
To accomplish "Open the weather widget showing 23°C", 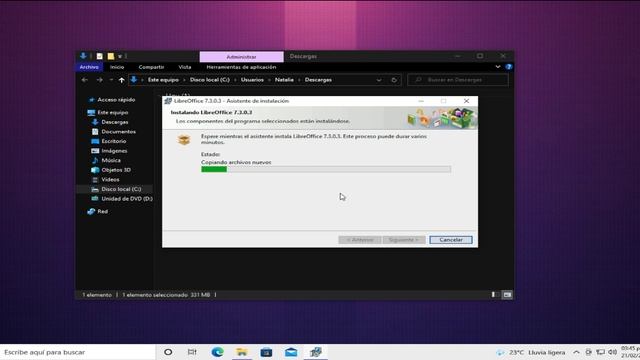I will click(x=531, y=352).
